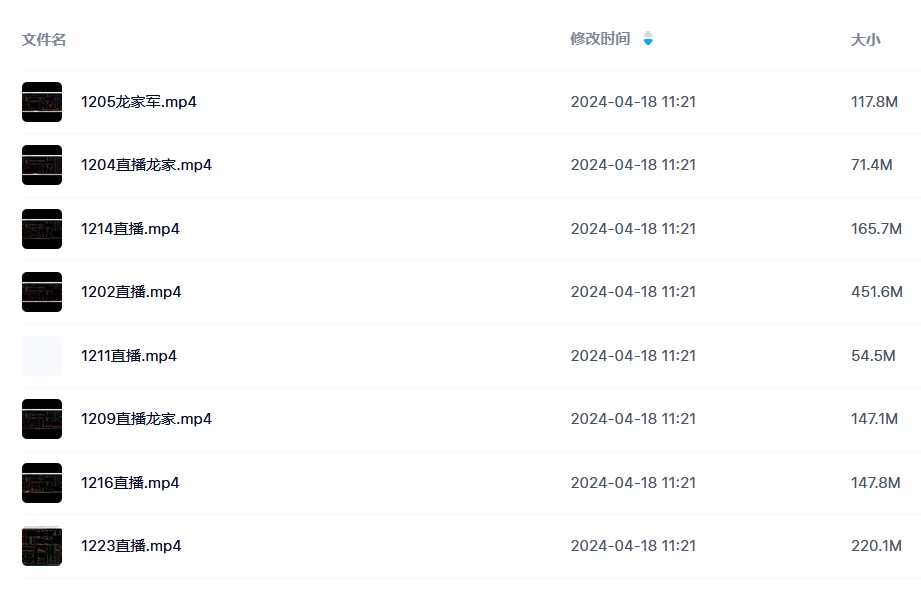Click the 1202直播.mp4 file name
This screenshot has width=921, height=599.
coord(131,292)
